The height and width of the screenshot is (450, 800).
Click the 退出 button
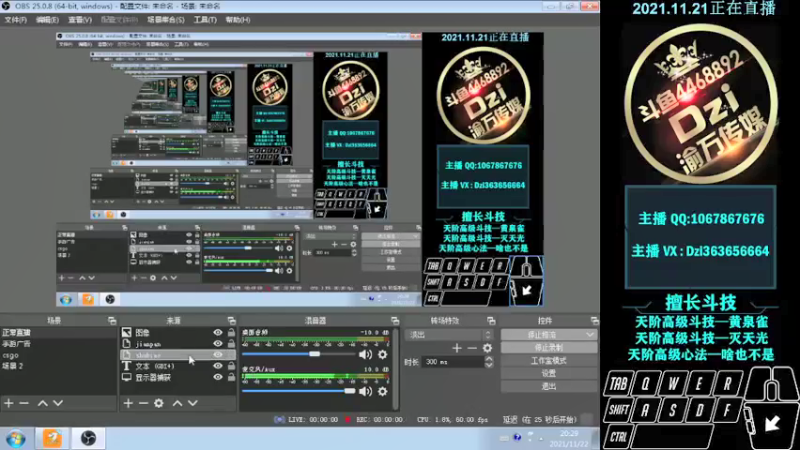(x=549, y=386)
